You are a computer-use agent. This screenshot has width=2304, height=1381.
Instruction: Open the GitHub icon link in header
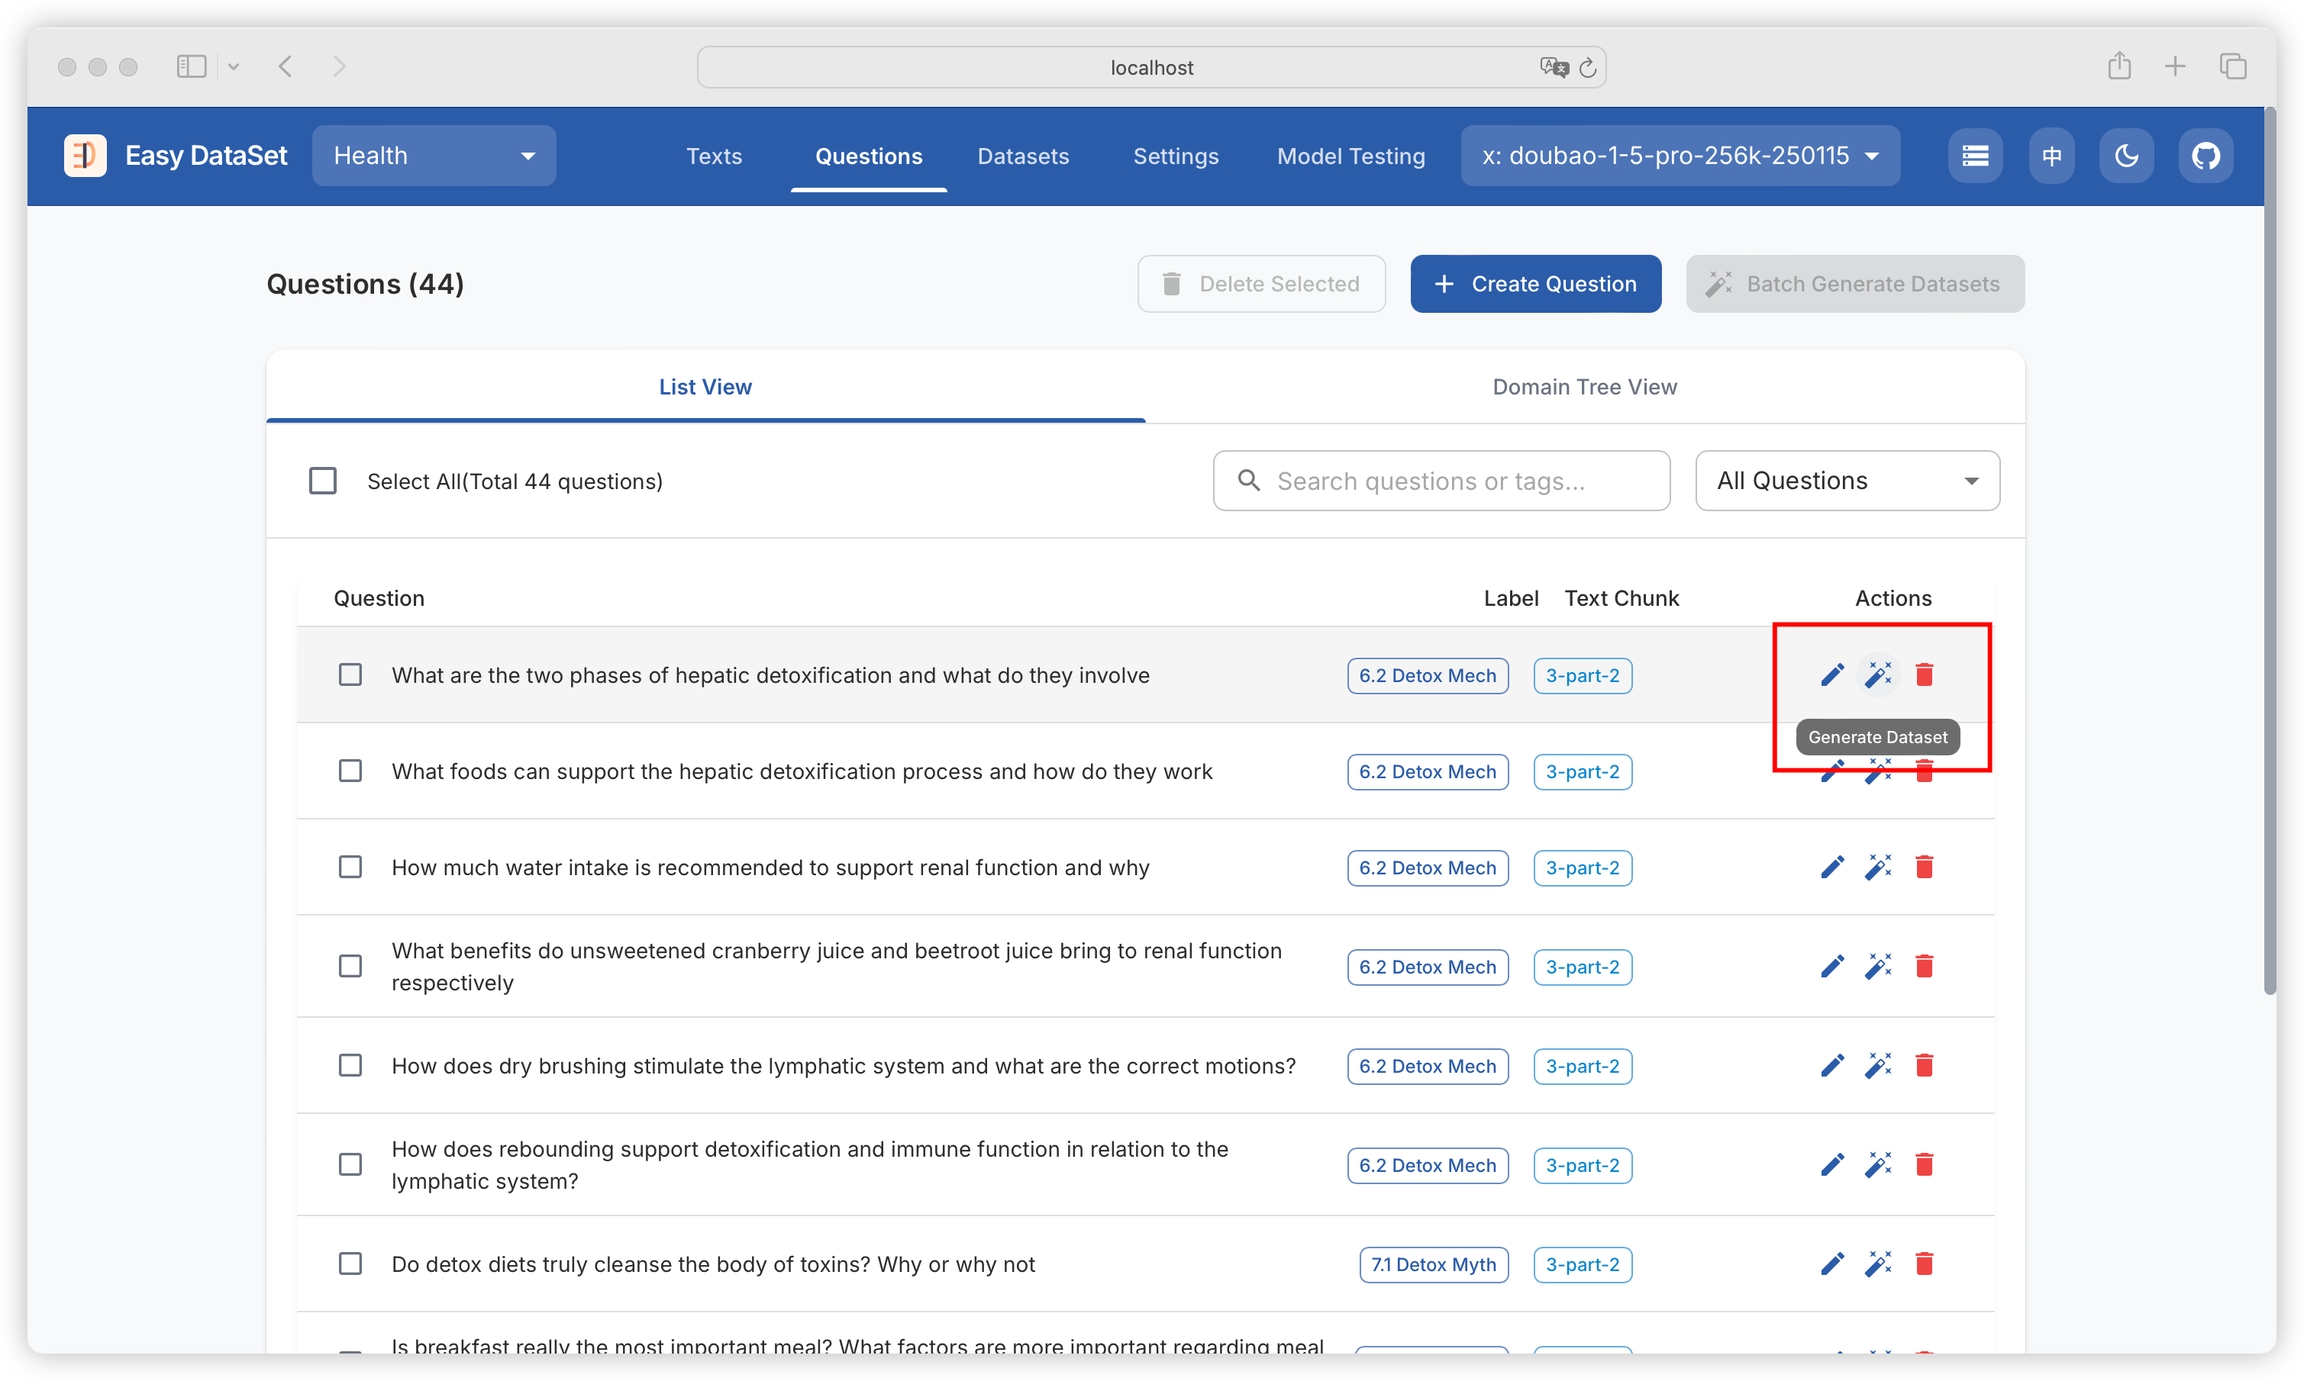2205,156
